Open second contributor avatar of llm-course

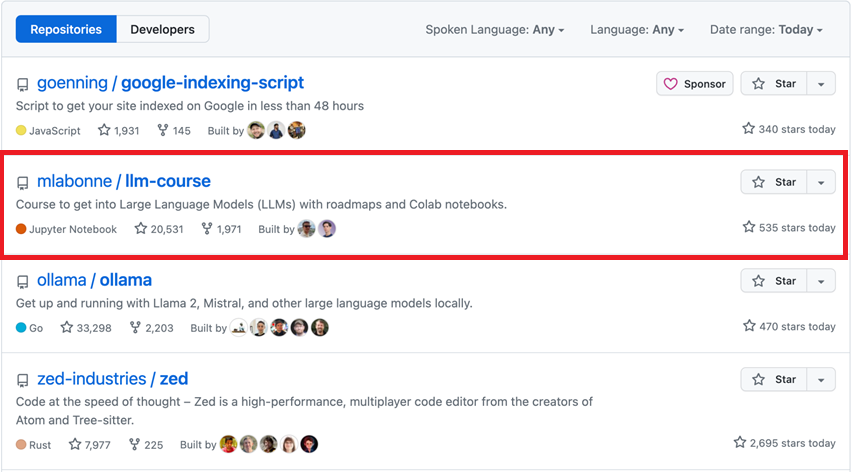point(327,229)
